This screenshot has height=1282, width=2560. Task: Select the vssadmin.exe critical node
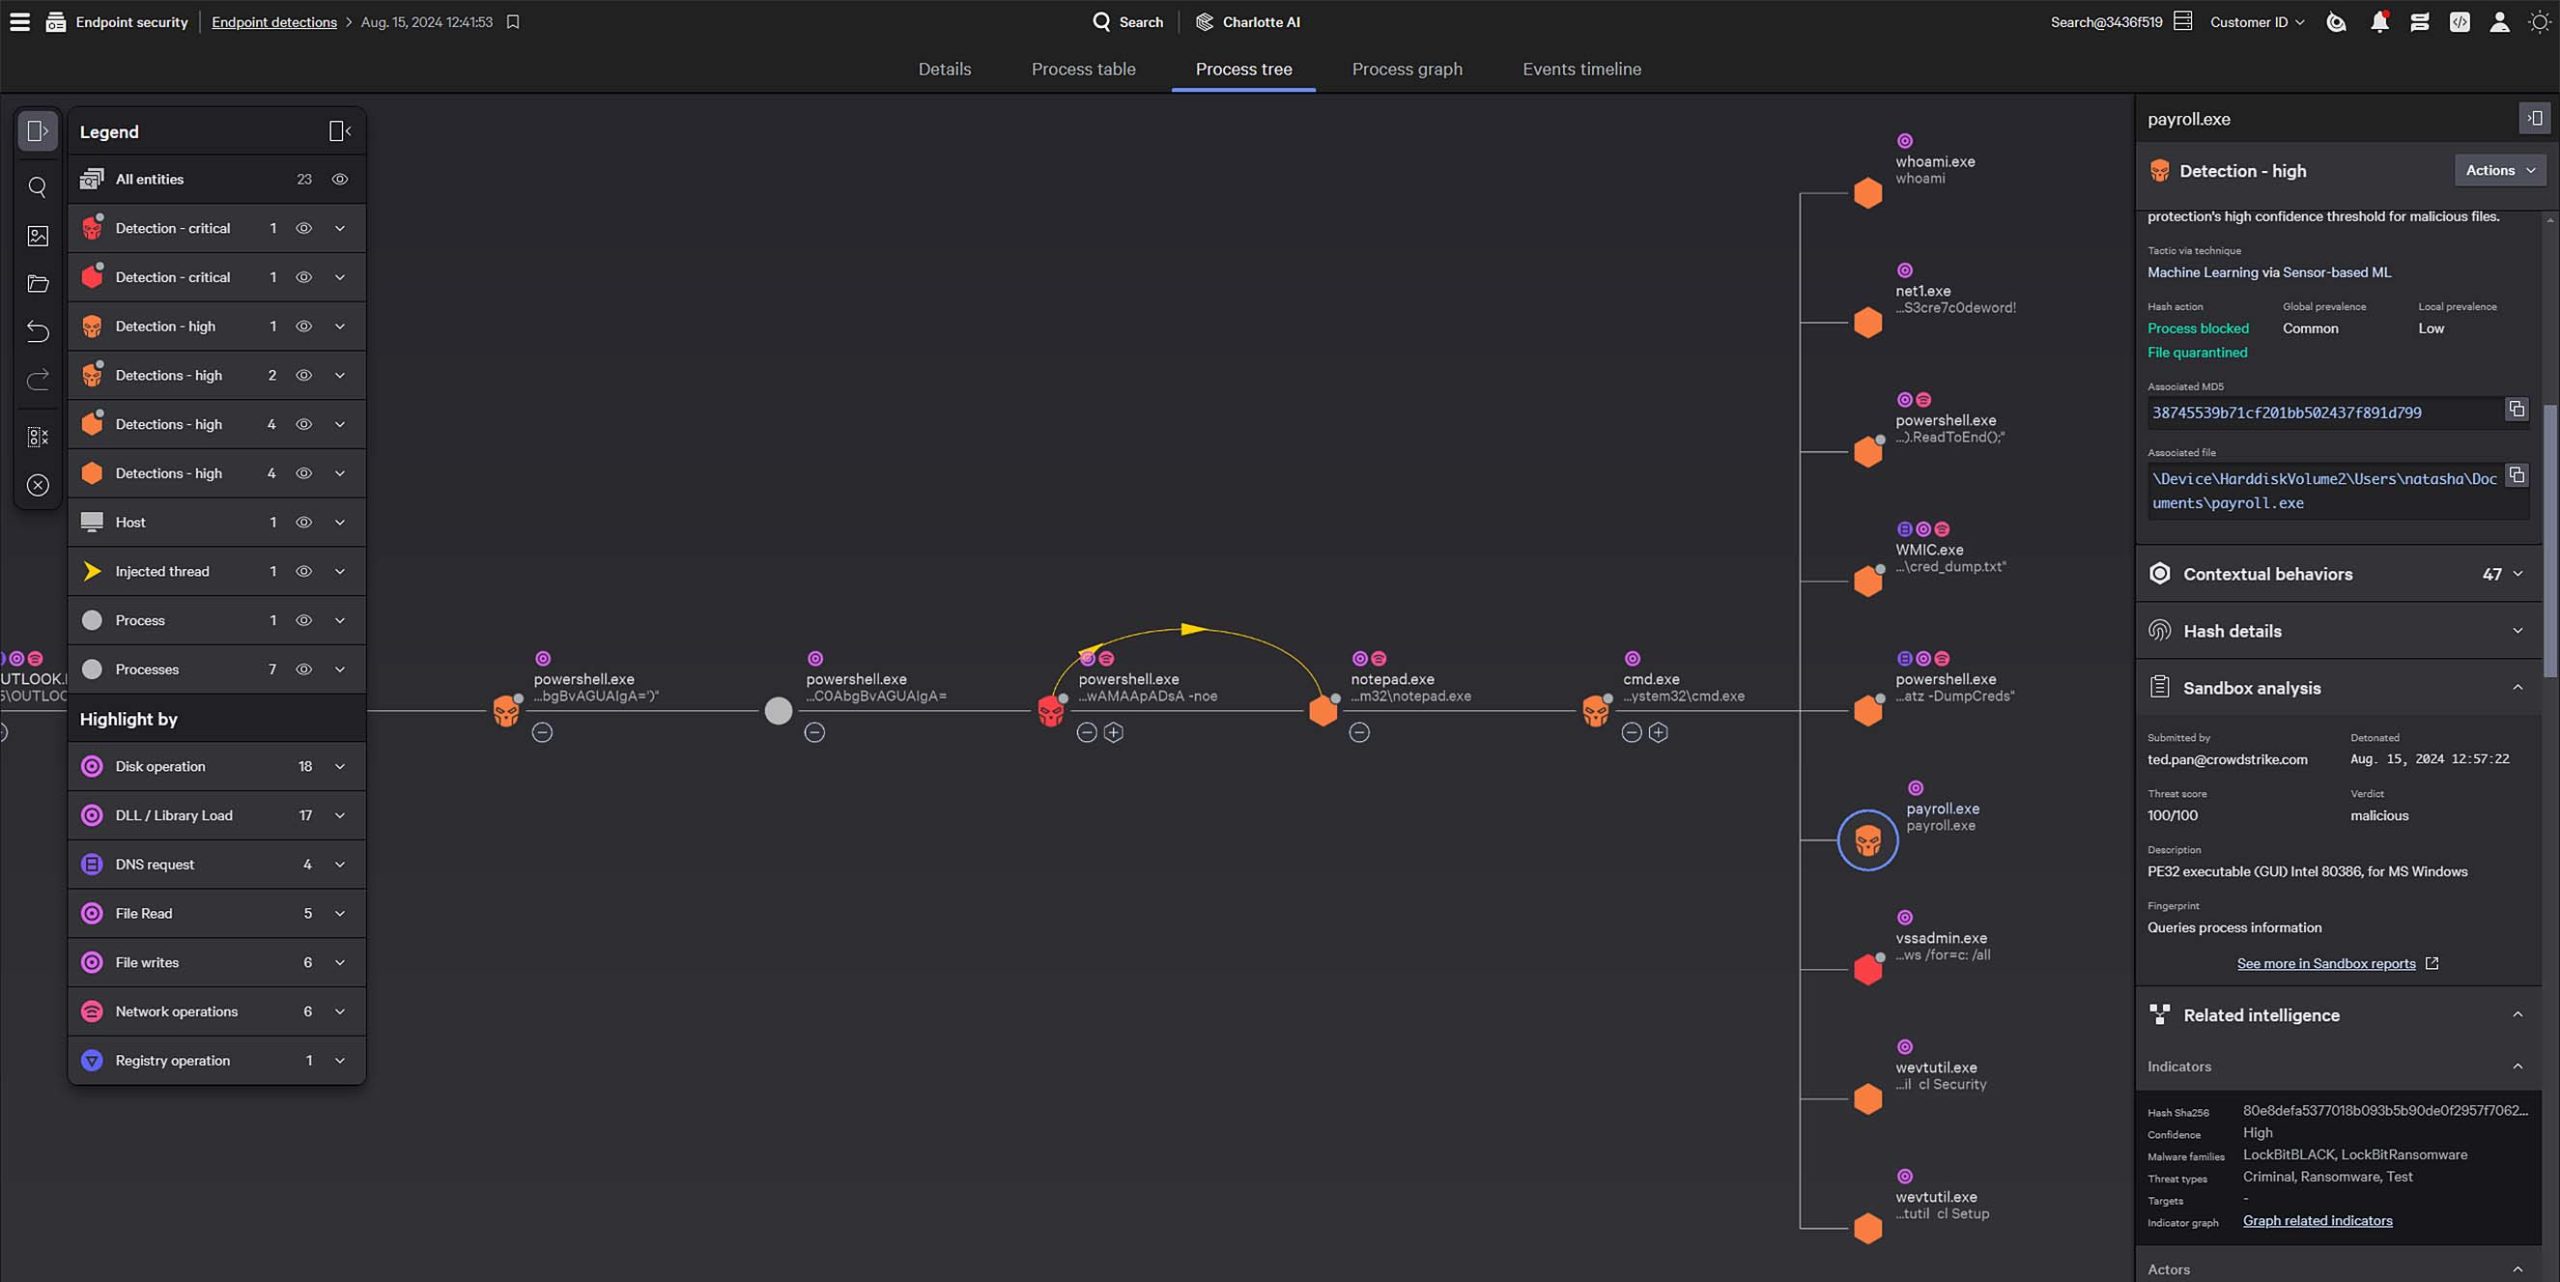[x=1867, y=969]
